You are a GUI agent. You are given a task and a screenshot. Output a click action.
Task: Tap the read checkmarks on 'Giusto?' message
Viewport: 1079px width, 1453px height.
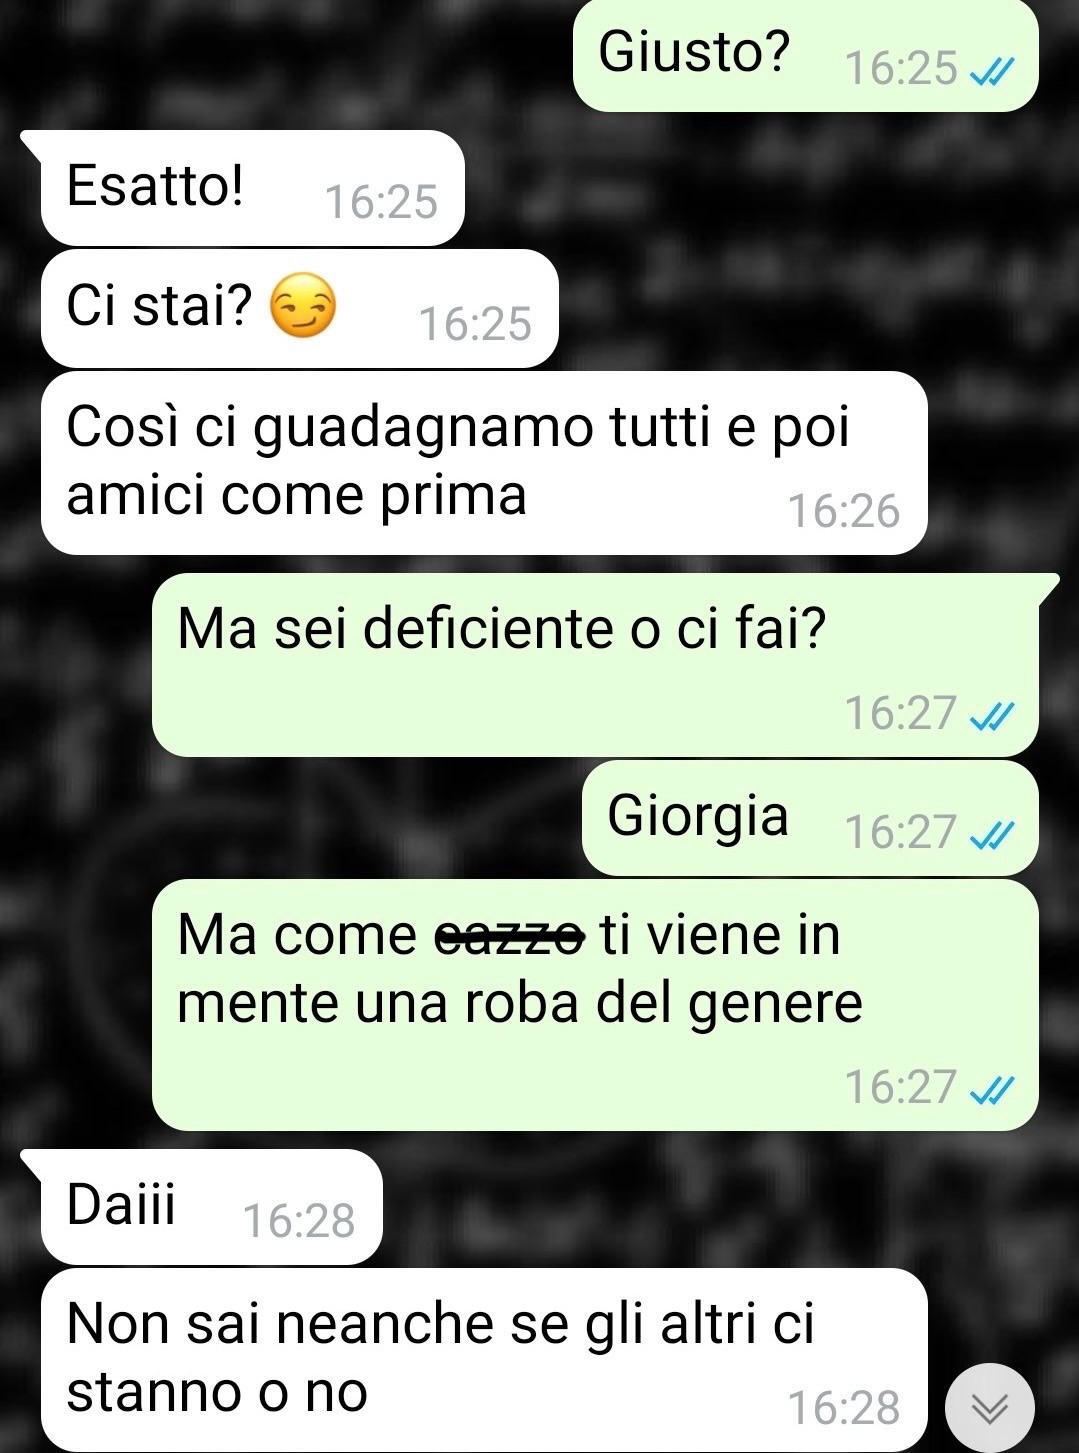click(x=993, y=70)
